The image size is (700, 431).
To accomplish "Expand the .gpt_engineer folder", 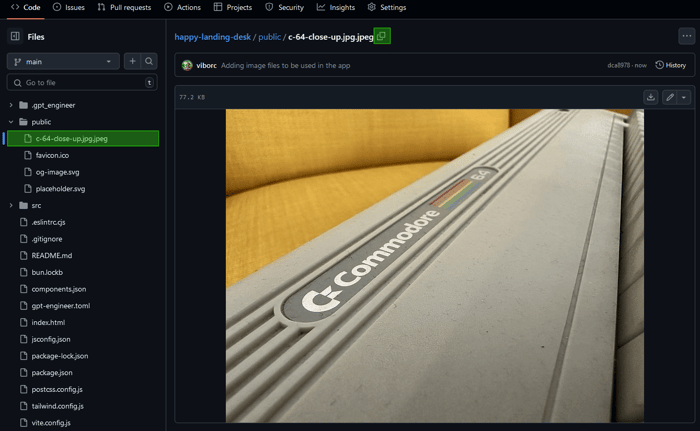I will (11, 105).
